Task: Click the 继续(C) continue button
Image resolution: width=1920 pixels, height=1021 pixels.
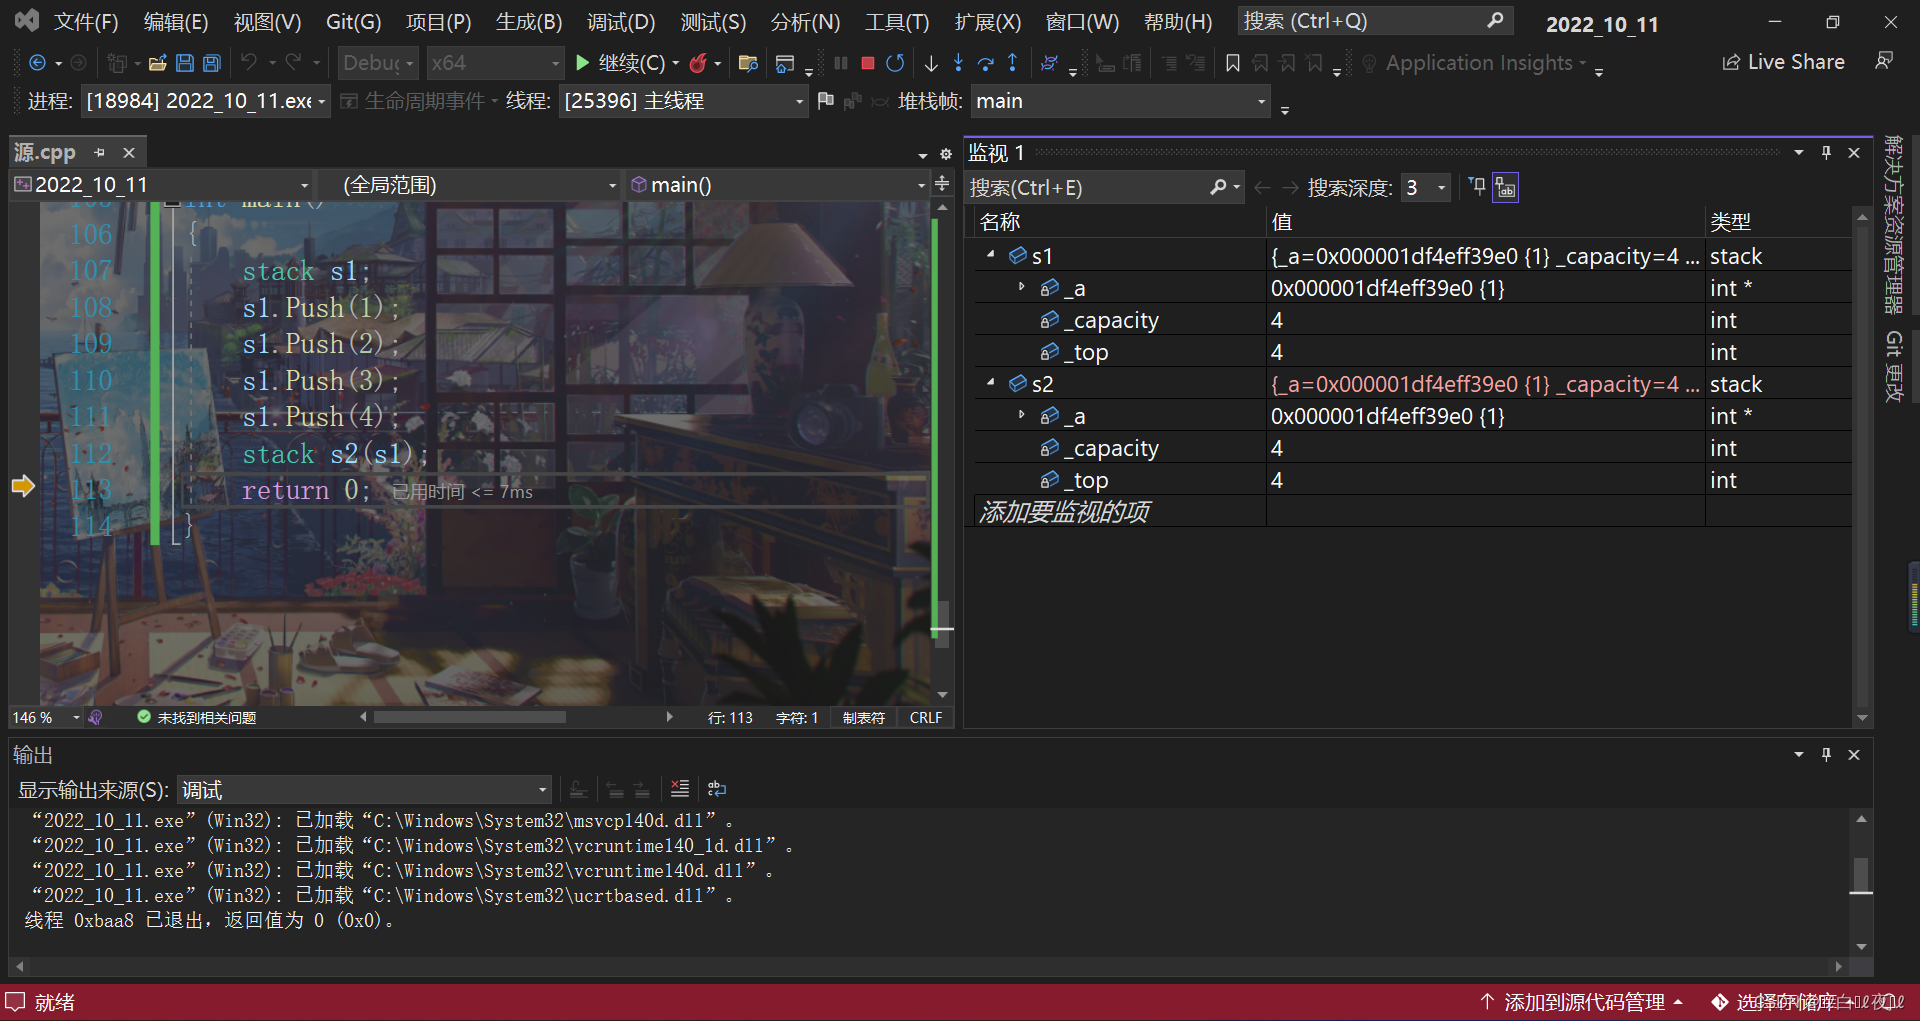Action: tap(621, 63)
